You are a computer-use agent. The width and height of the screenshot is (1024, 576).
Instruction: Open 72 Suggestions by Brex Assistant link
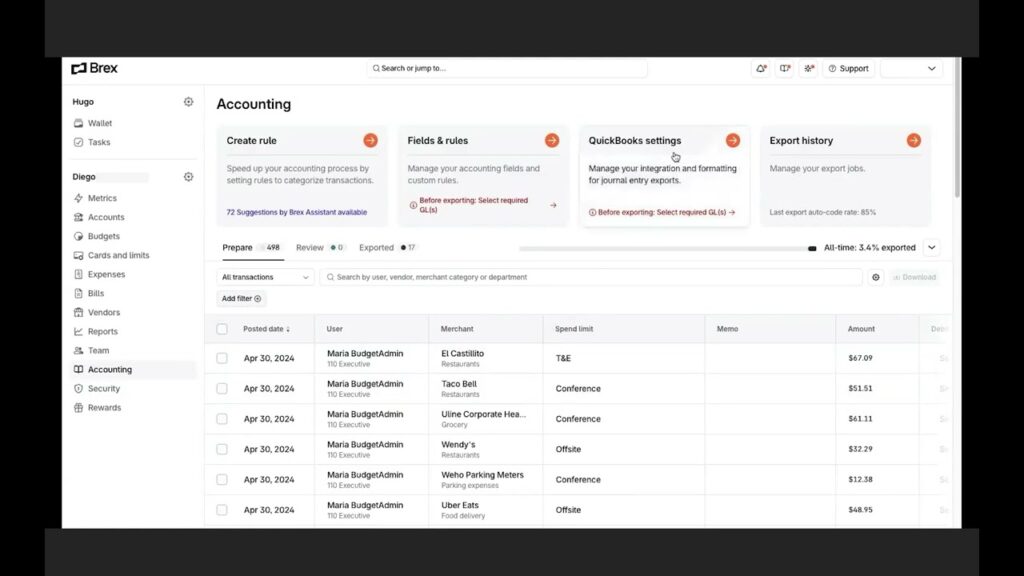click(296, 212)
